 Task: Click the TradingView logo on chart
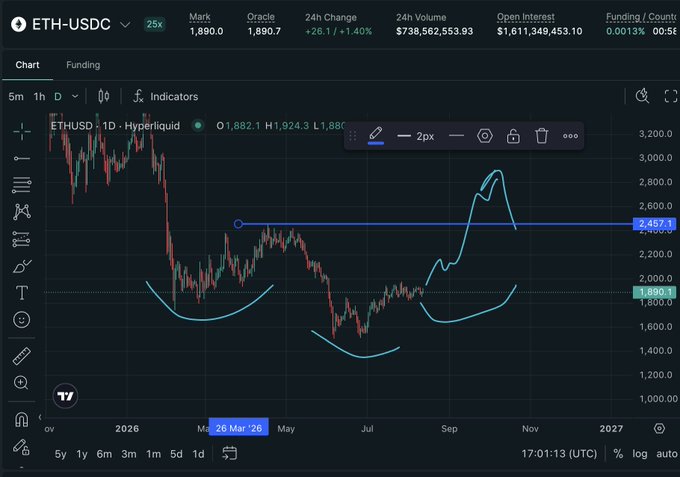pyautogui.click(x=65, y=396)
